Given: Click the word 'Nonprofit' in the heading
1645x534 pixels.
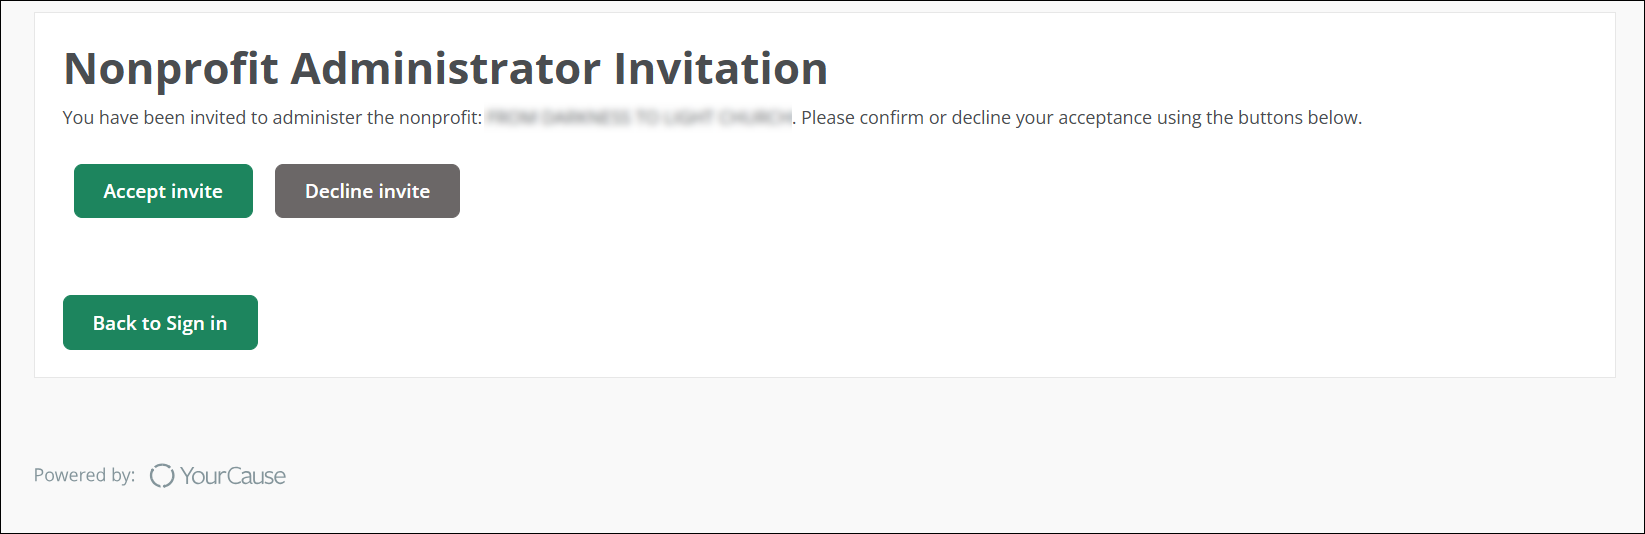Looking at the screenshot, I should pyautogui.click(x=171, y=69).
